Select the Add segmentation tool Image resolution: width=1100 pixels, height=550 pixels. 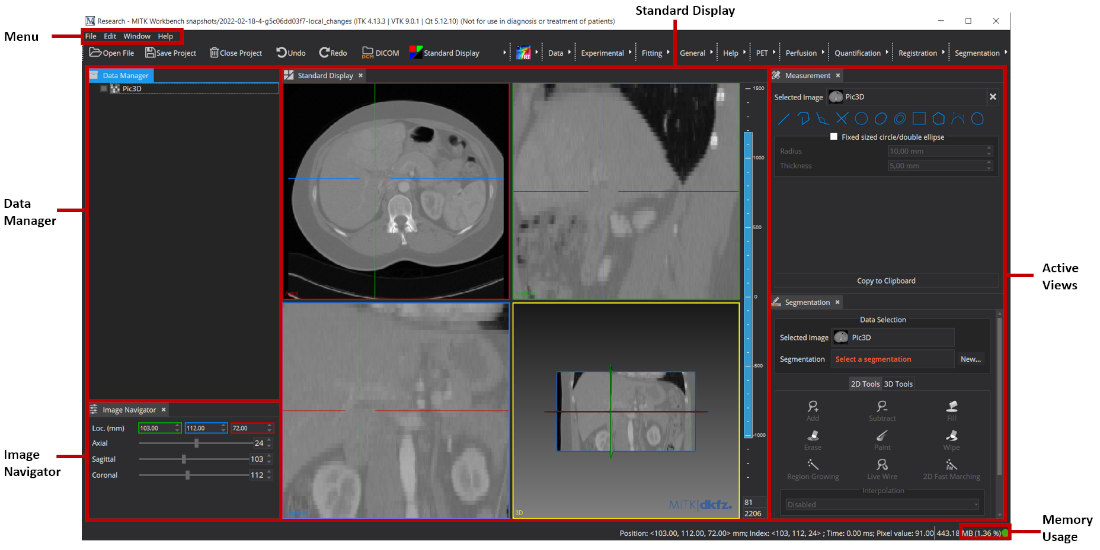813,410
